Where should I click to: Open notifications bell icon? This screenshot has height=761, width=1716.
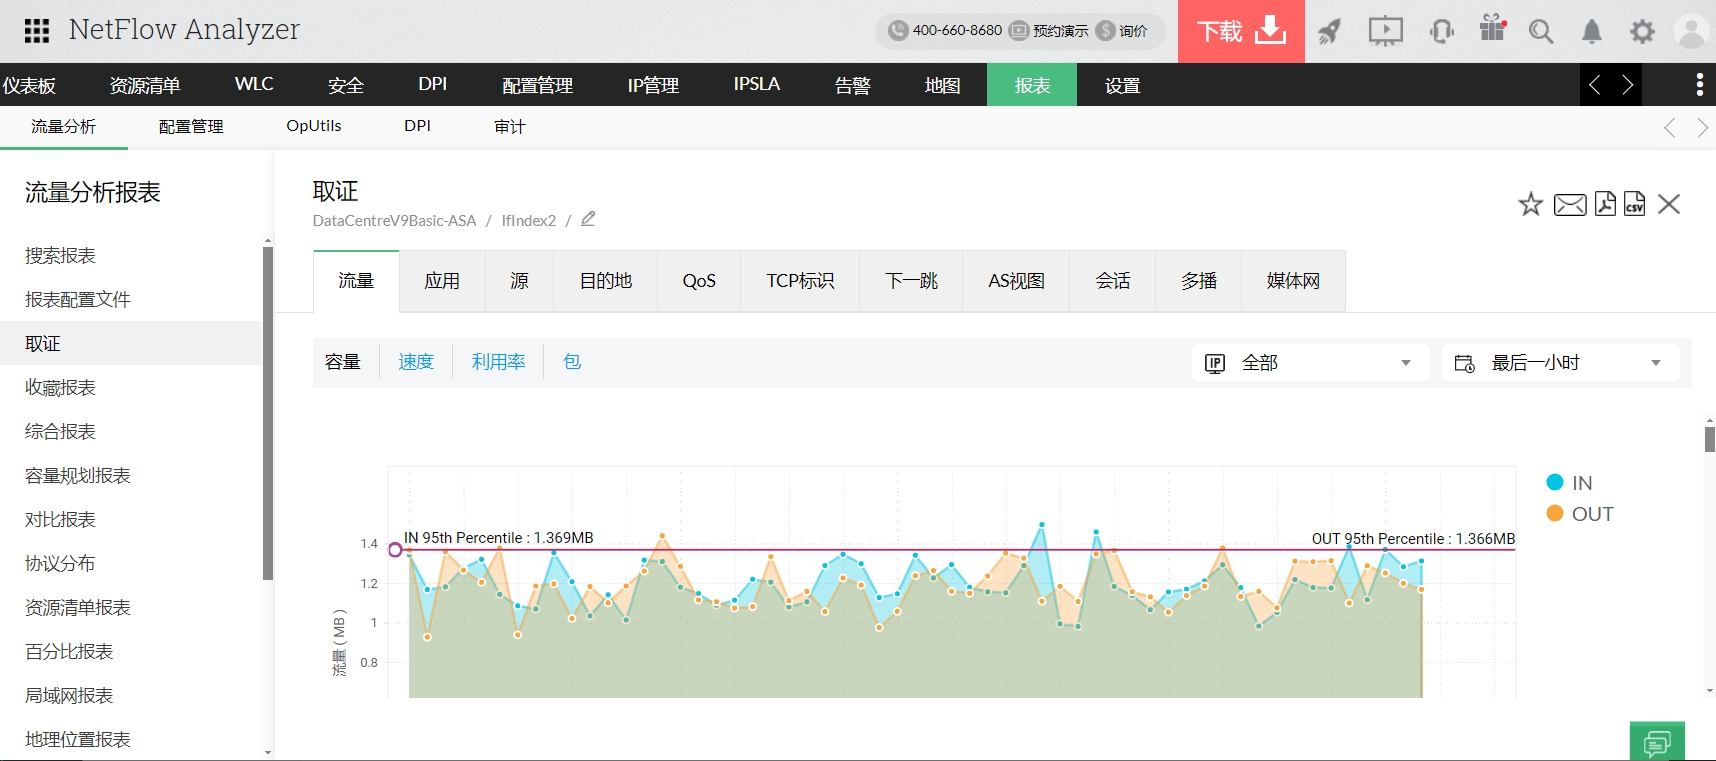tap(1591, 32)
